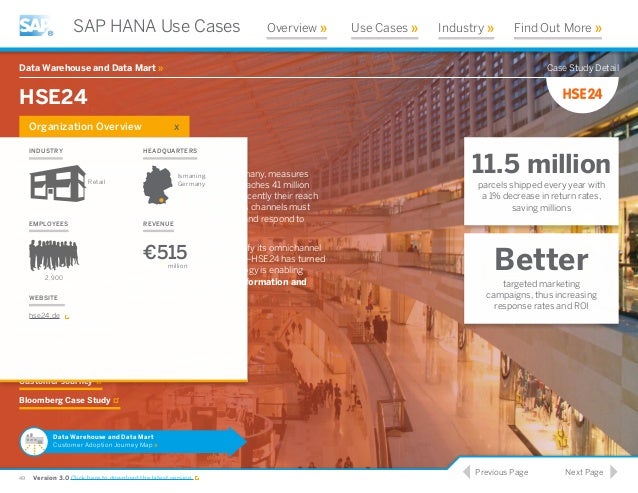Screen dimensions: 638x493
Task: Click the HSE24 logo badge
Action: pyautogui.click(x=582, y=94)
